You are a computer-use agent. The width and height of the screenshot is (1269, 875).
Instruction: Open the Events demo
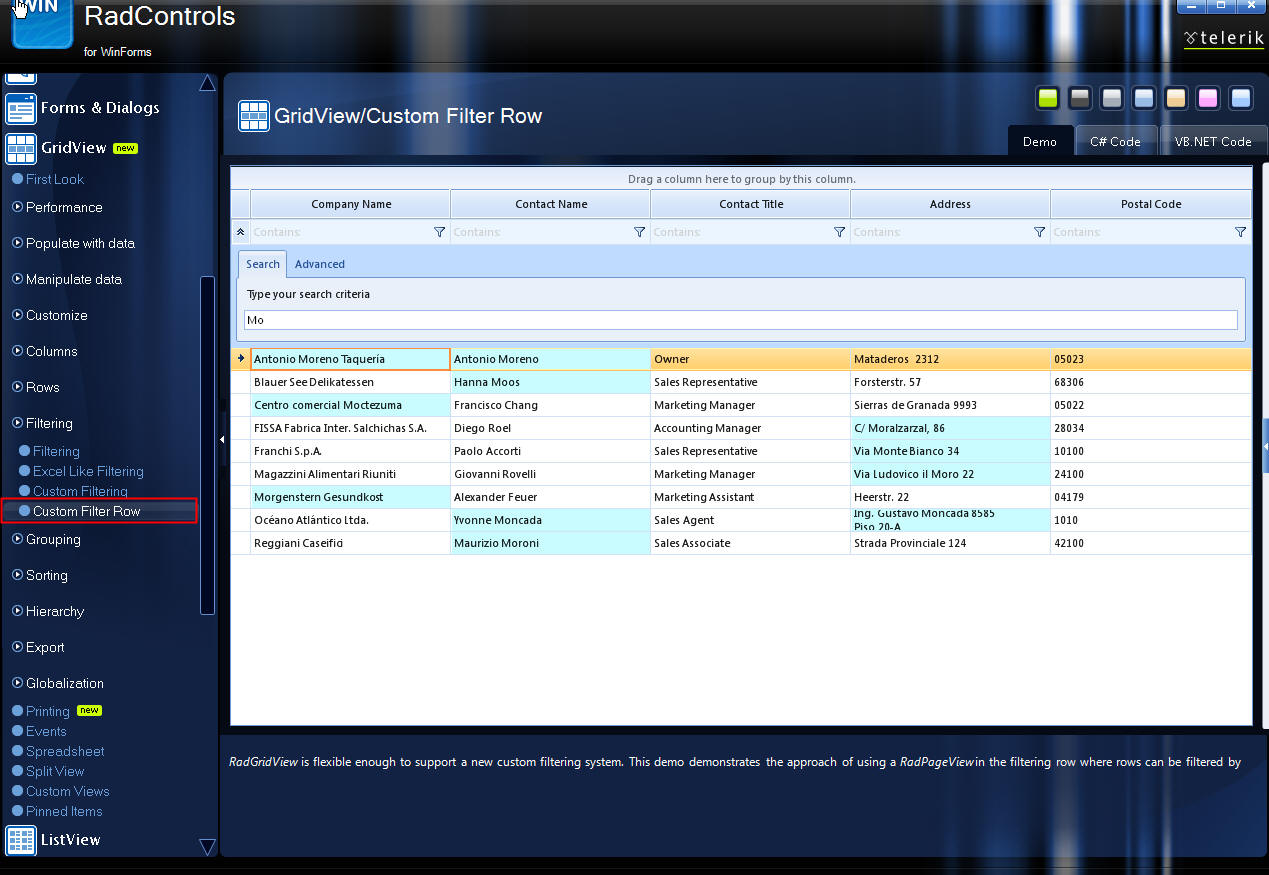pos(46,731)
